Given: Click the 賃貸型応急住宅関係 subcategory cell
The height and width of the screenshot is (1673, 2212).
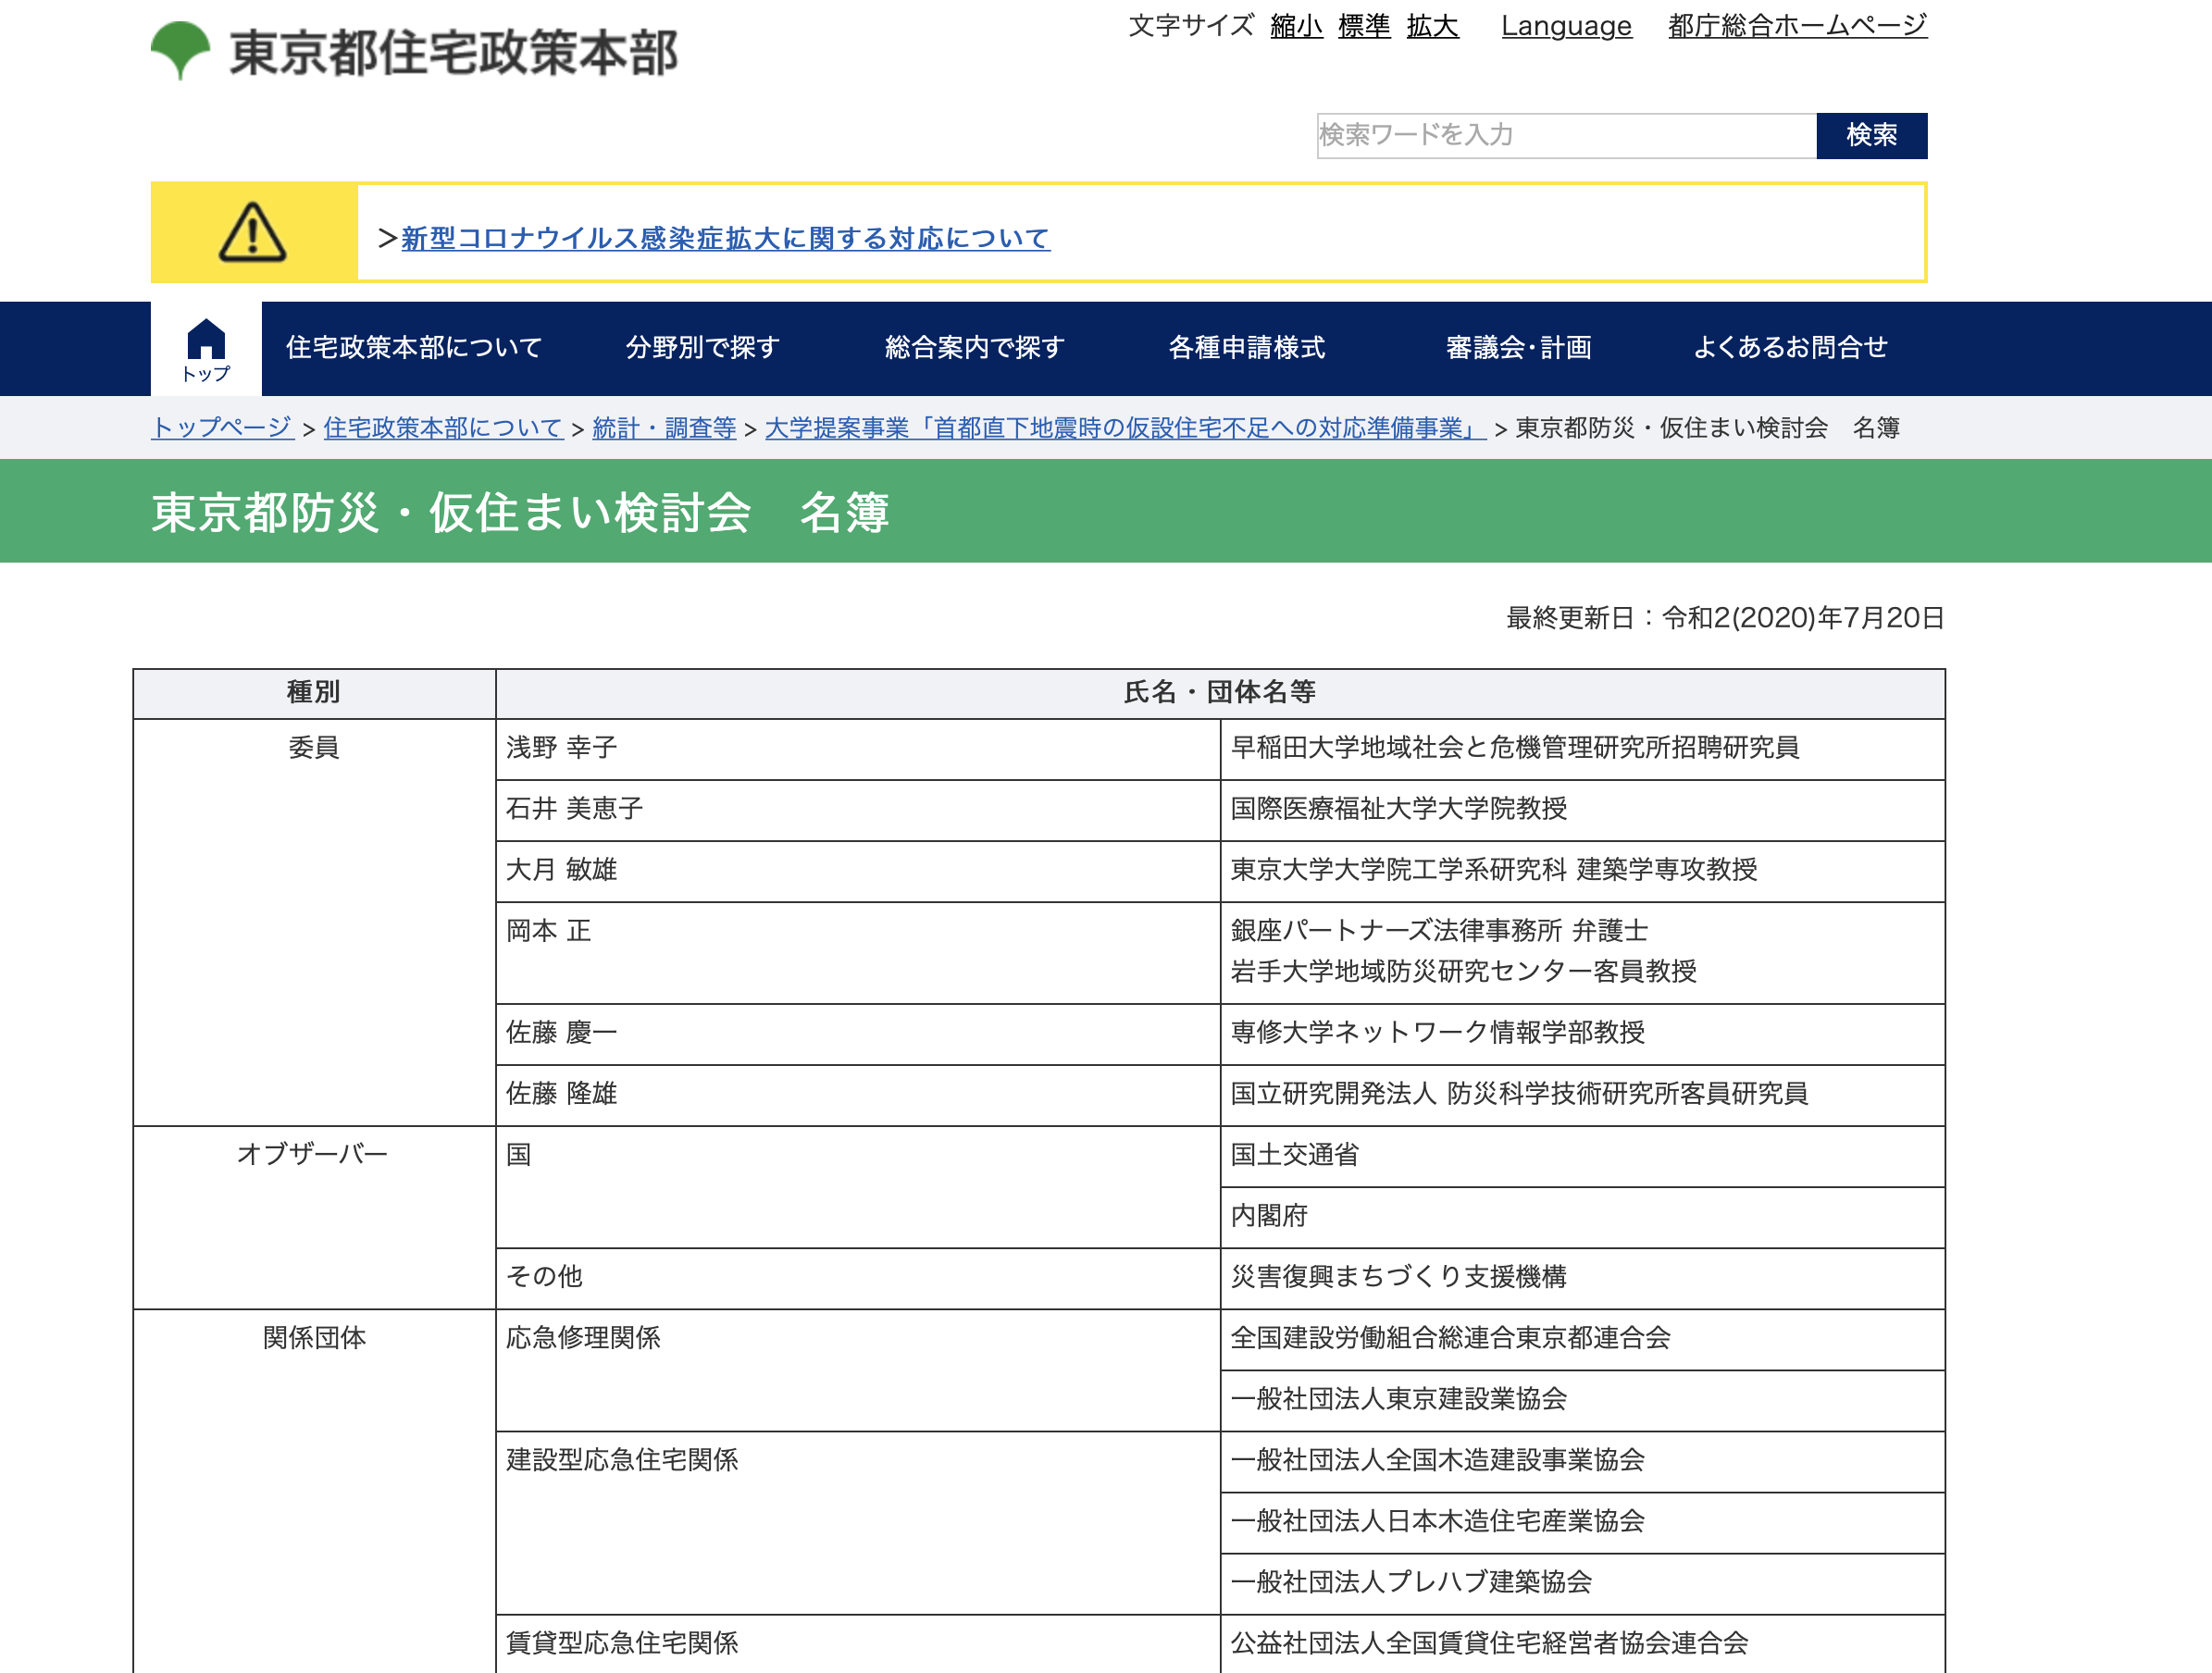Looking at the screenshot, I should pos(858,1643).
